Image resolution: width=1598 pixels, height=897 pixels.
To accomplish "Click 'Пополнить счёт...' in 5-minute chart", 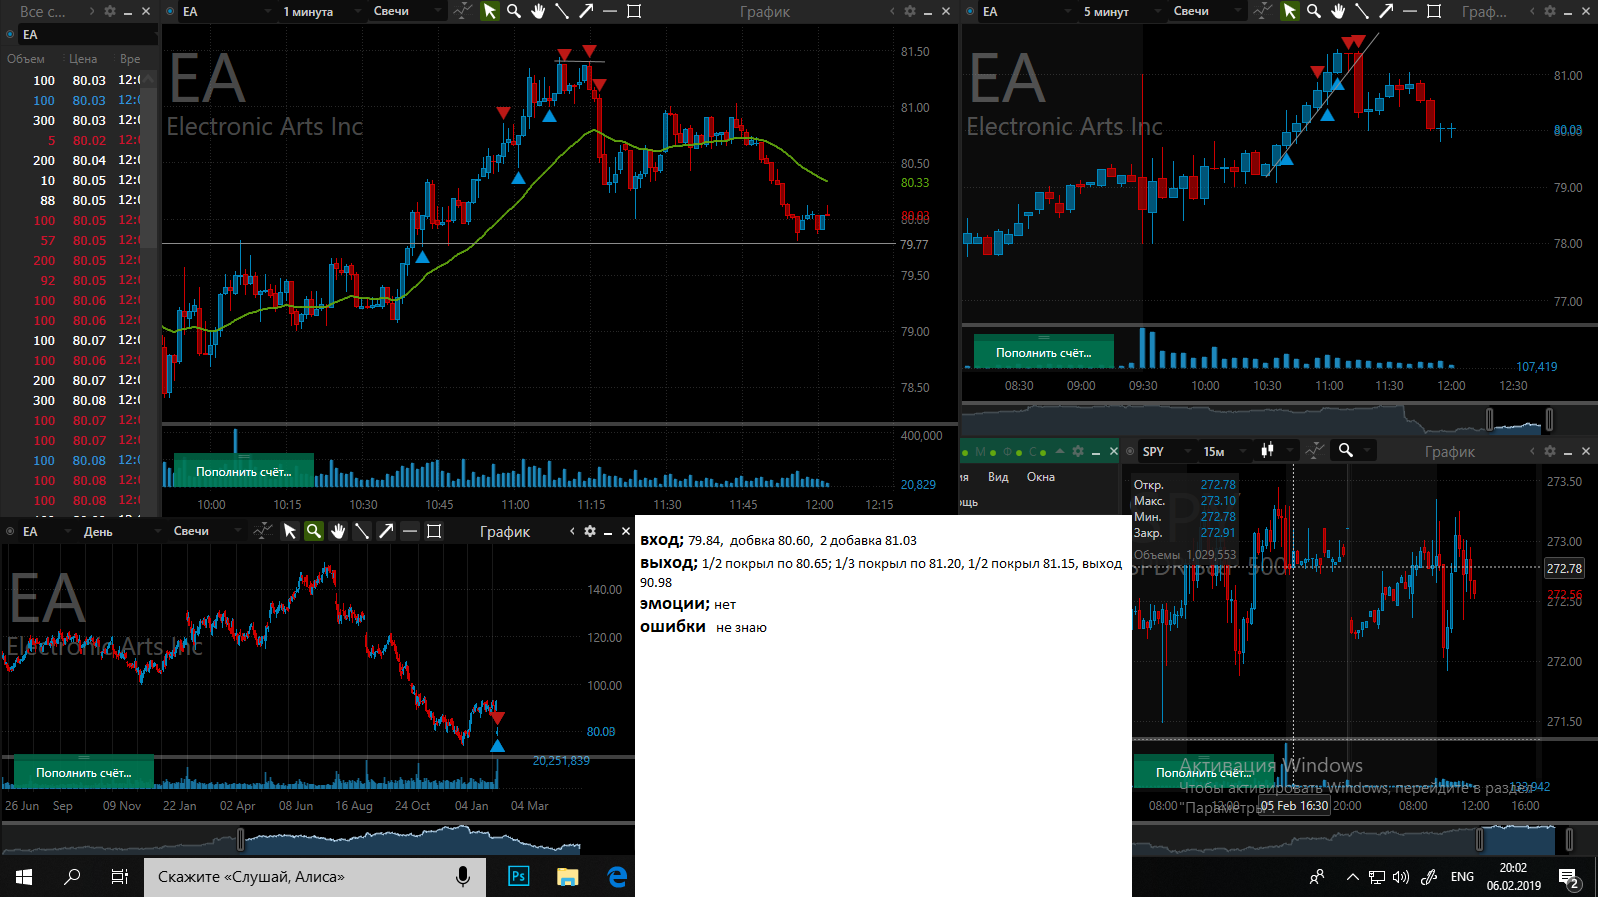I will [1044, 352].
